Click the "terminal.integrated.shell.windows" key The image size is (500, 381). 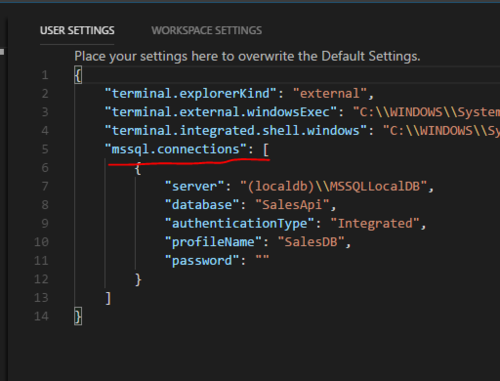[x=236, y=131]
